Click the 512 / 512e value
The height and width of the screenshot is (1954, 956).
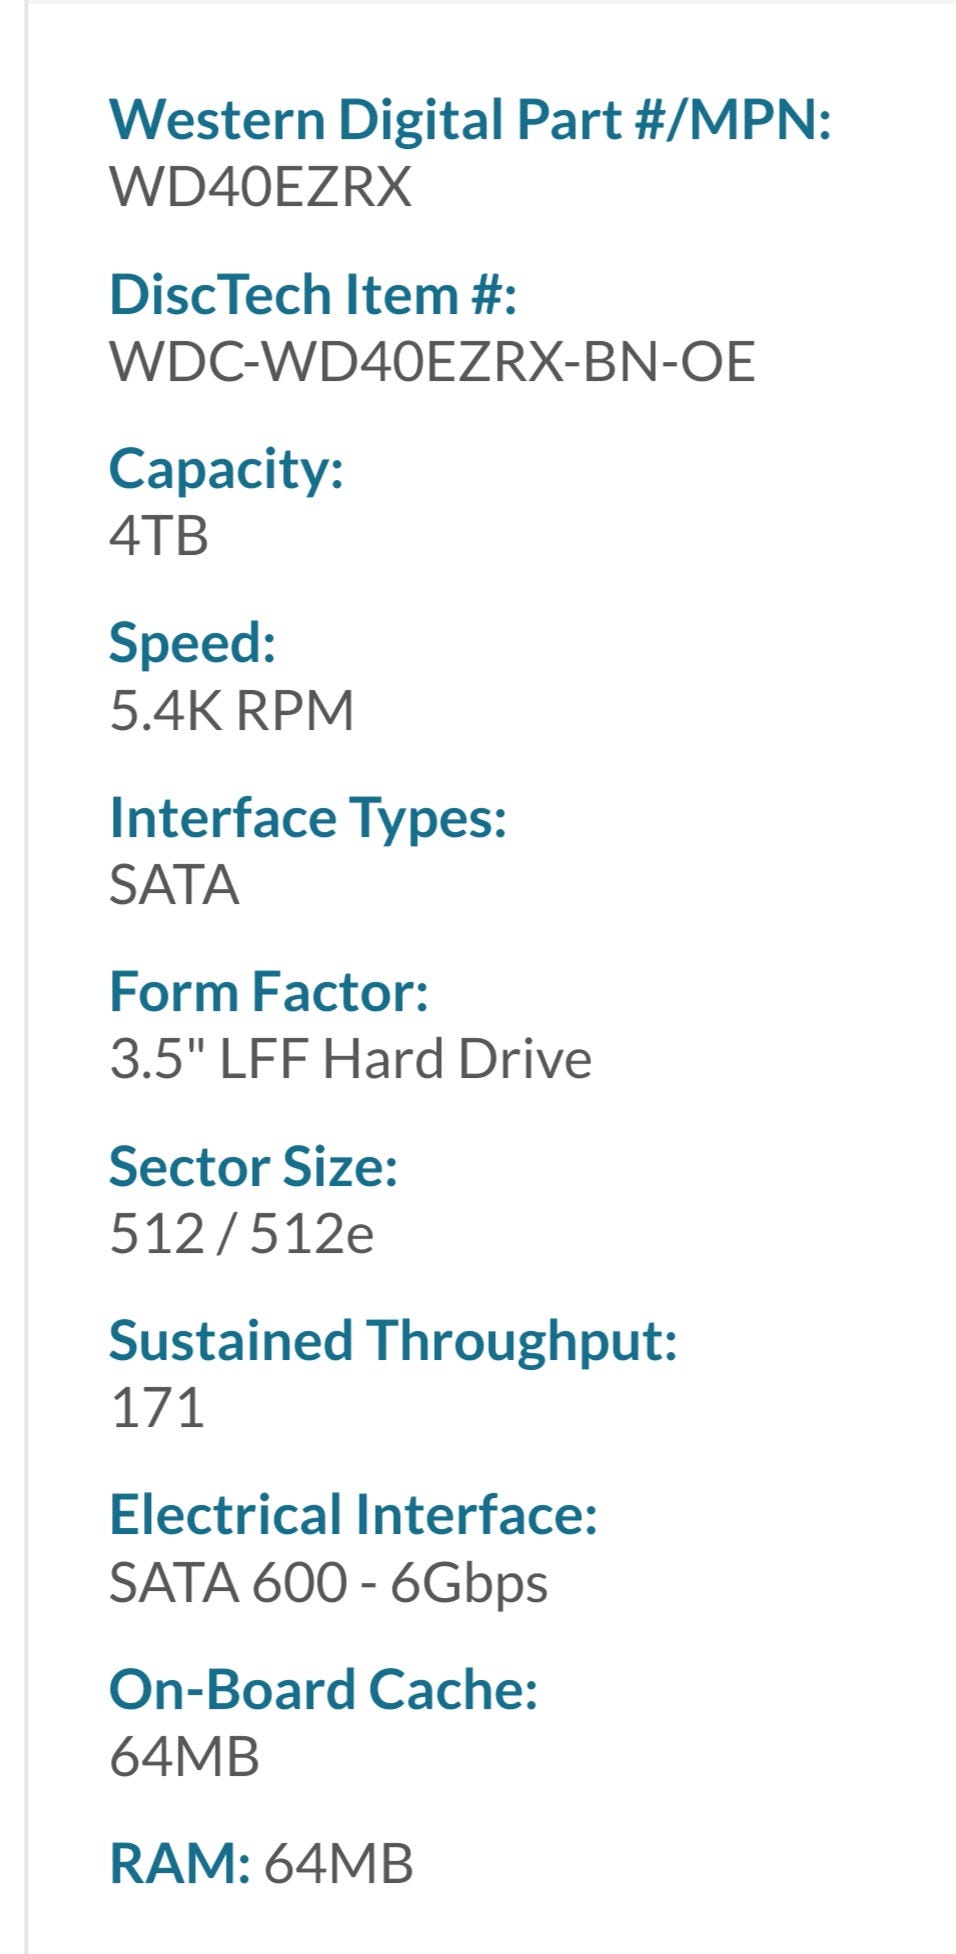(241, 1233)
